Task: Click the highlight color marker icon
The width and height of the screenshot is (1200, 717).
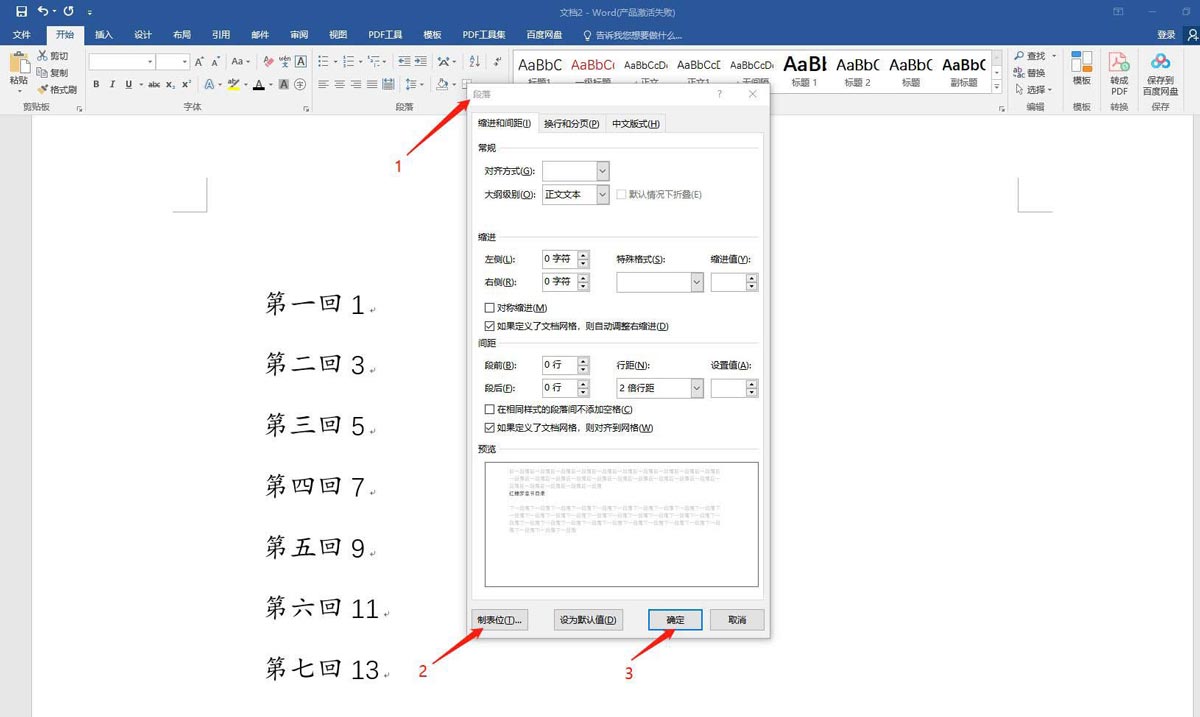Action: [x=233, y=85]
